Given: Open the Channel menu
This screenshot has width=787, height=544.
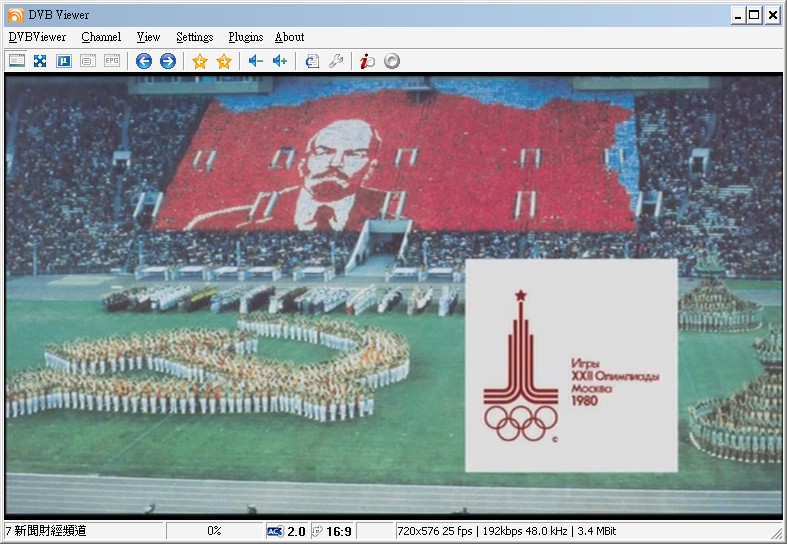Looking at the screenshot, I should 101,37.
